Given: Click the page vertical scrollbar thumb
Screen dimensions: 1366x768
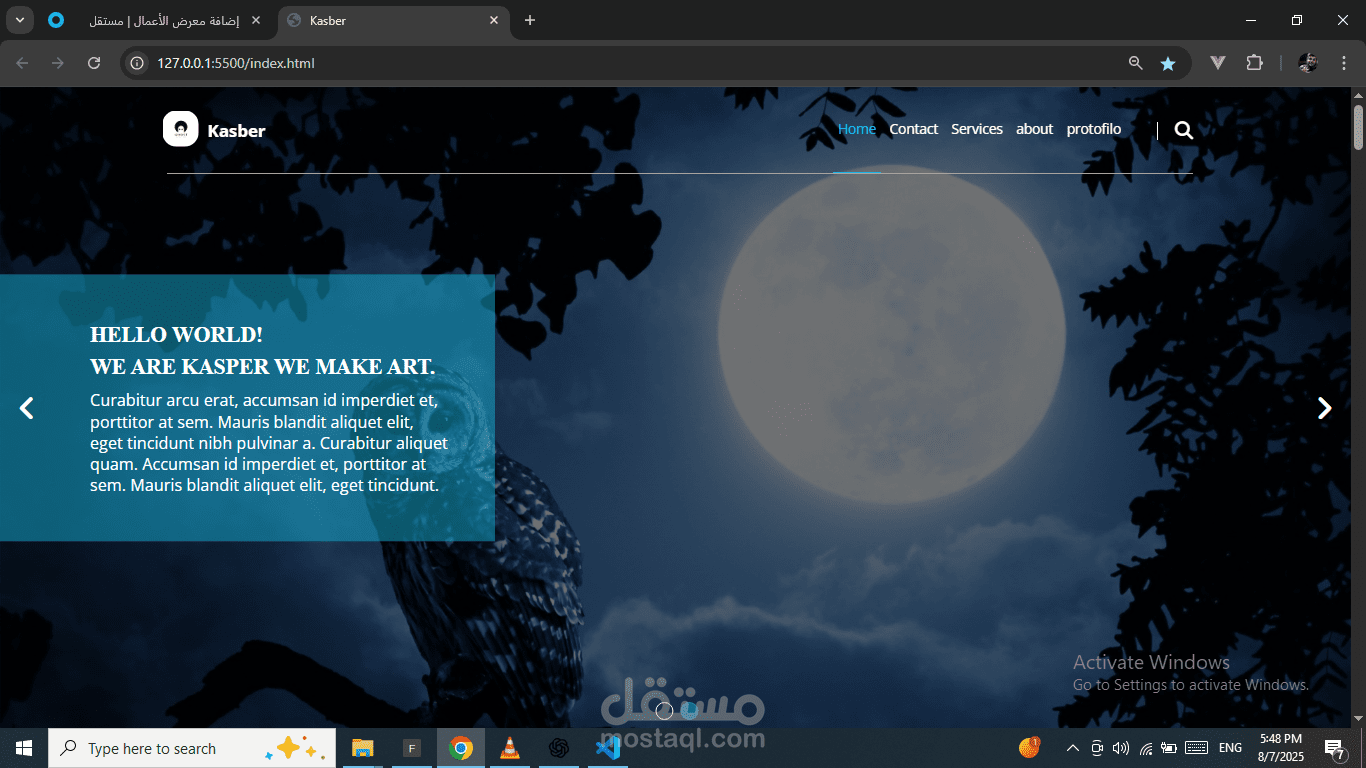Looking at the screenshot, I should coord(1358,127).
